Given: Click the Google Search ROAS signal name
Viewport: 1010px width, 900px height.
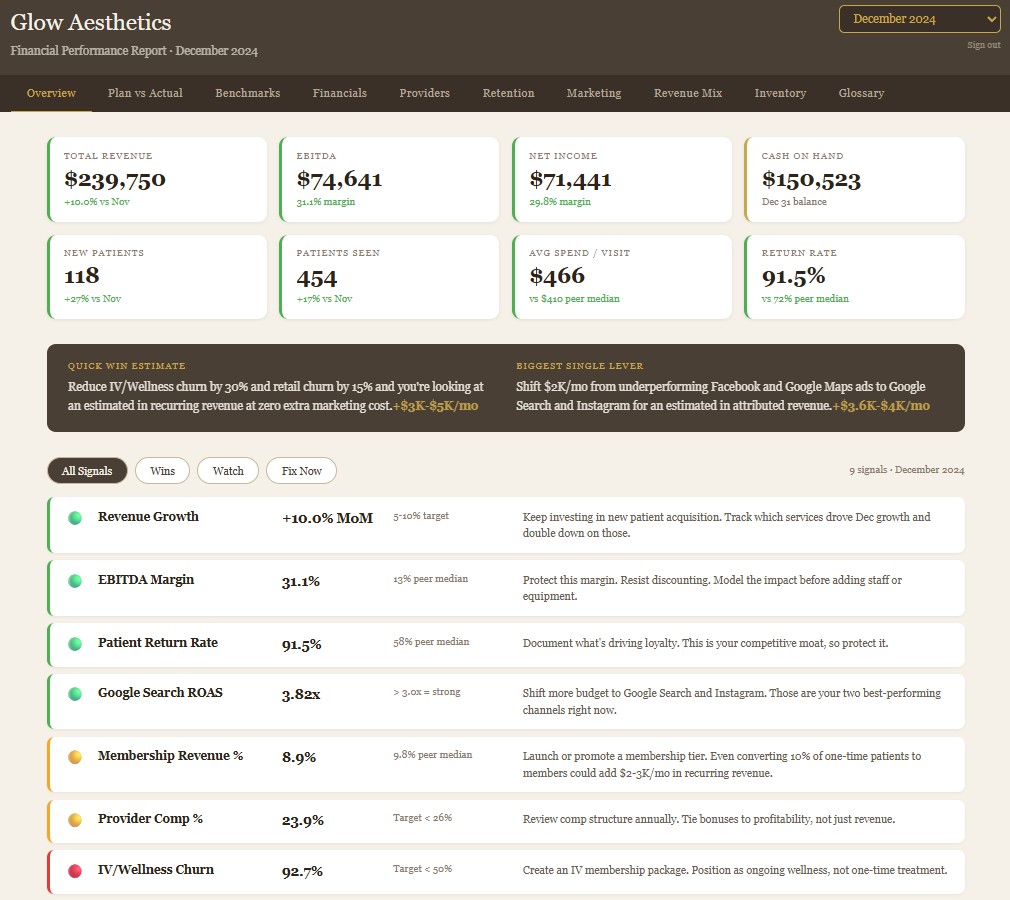Looking at the screenshot, I should [x=160, y=693].
